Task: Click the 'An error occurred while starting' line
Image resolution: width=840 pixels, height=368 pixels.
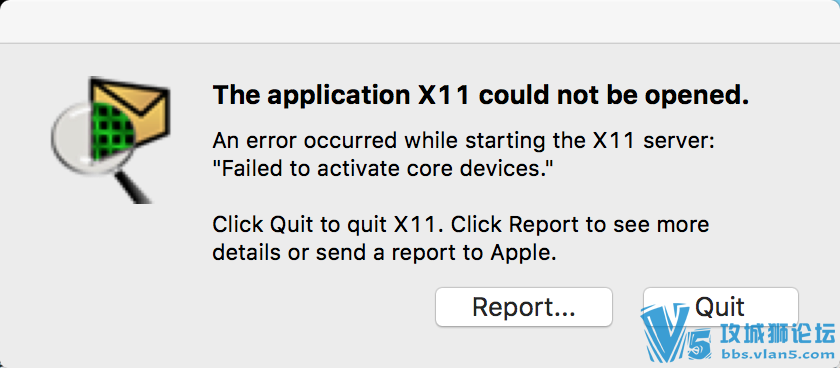Action: coord(464,142)
